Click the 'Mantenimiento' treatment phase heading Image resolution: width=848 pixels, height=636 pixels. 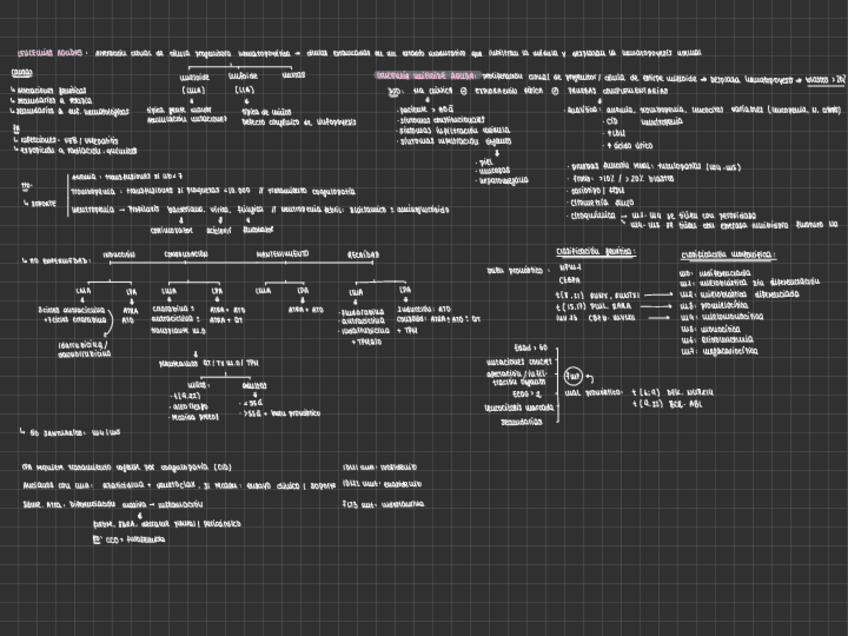282,255
